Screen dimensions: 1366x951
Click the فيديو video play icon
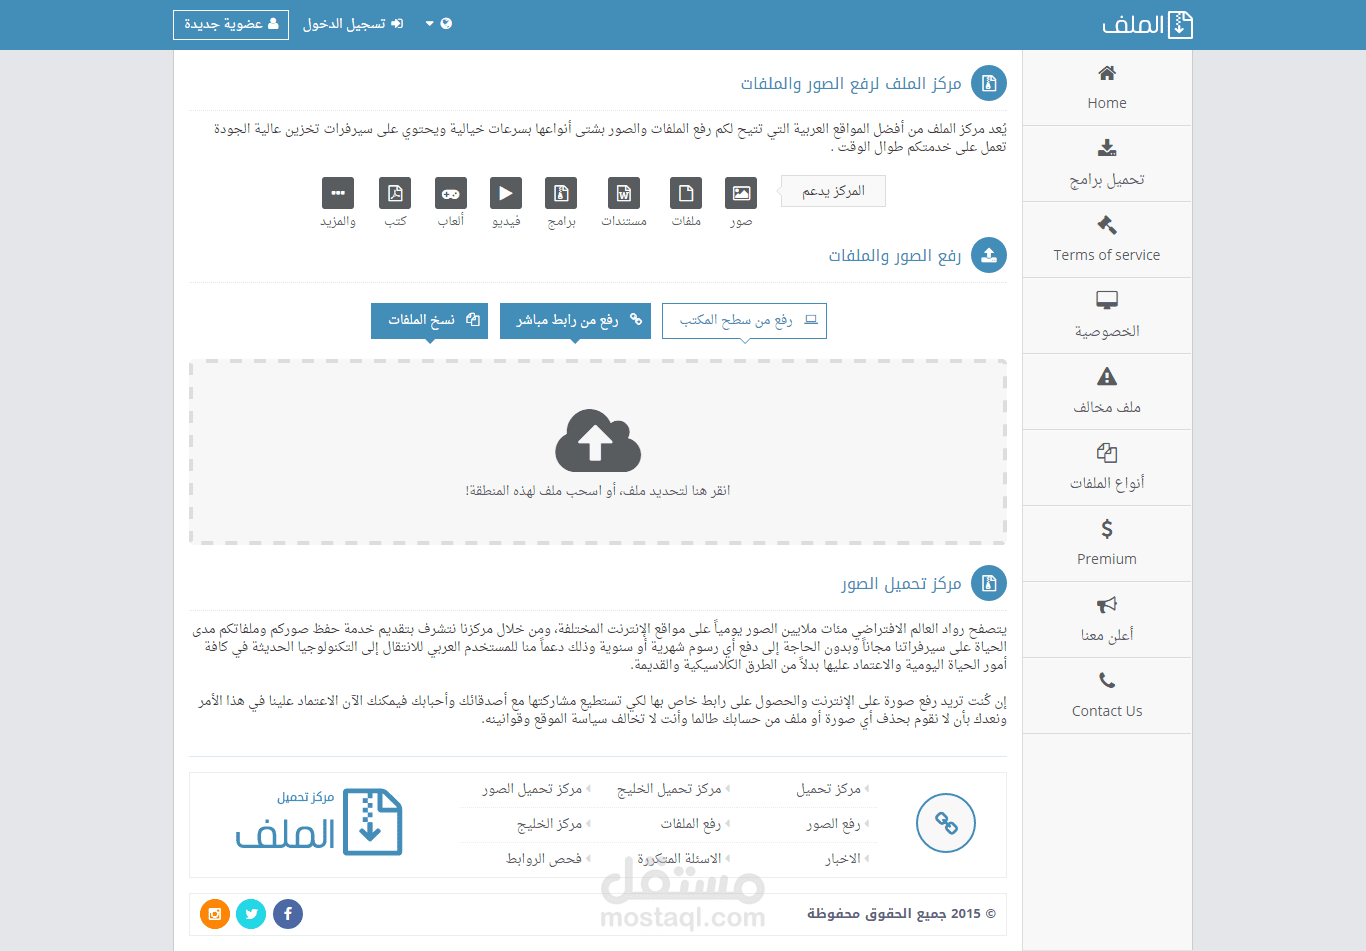[506, 193]
